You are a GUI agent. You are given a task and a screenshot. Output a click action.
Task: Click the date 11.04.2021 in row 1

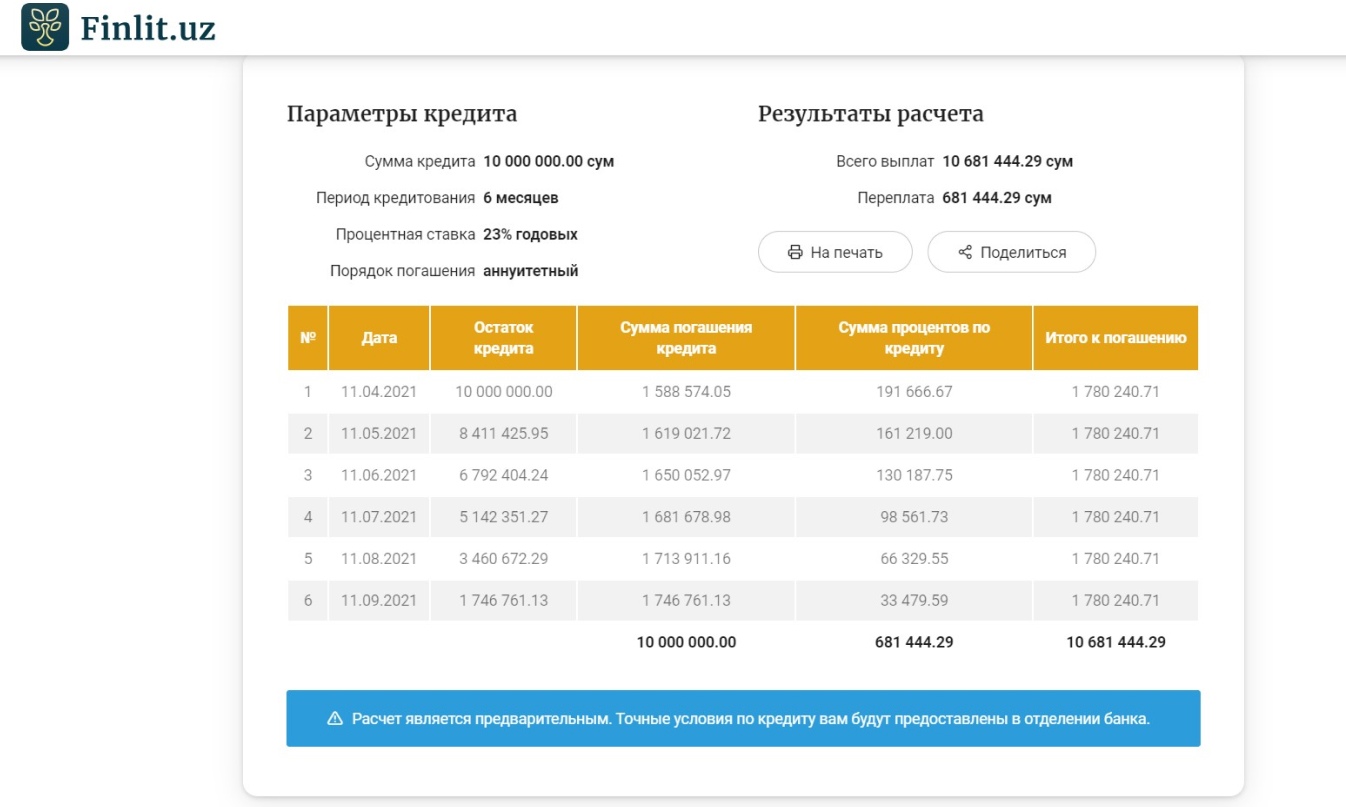pos(379,392)
